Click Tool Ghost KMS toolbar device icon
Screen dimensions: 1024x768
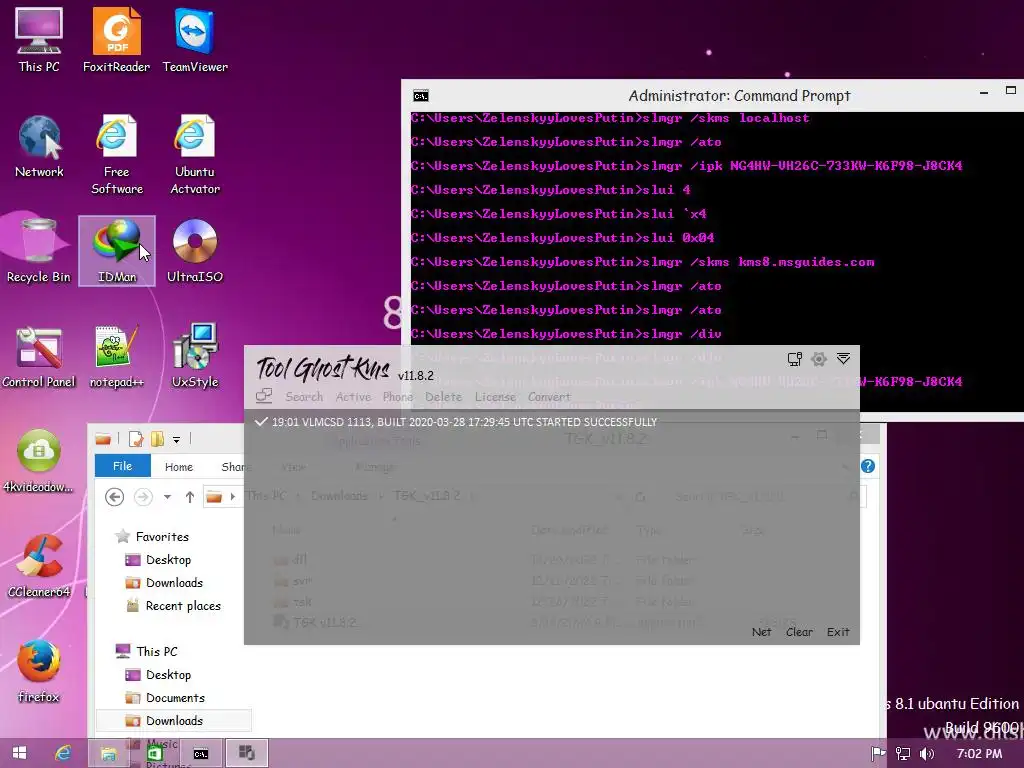click(x=264, y=395)
